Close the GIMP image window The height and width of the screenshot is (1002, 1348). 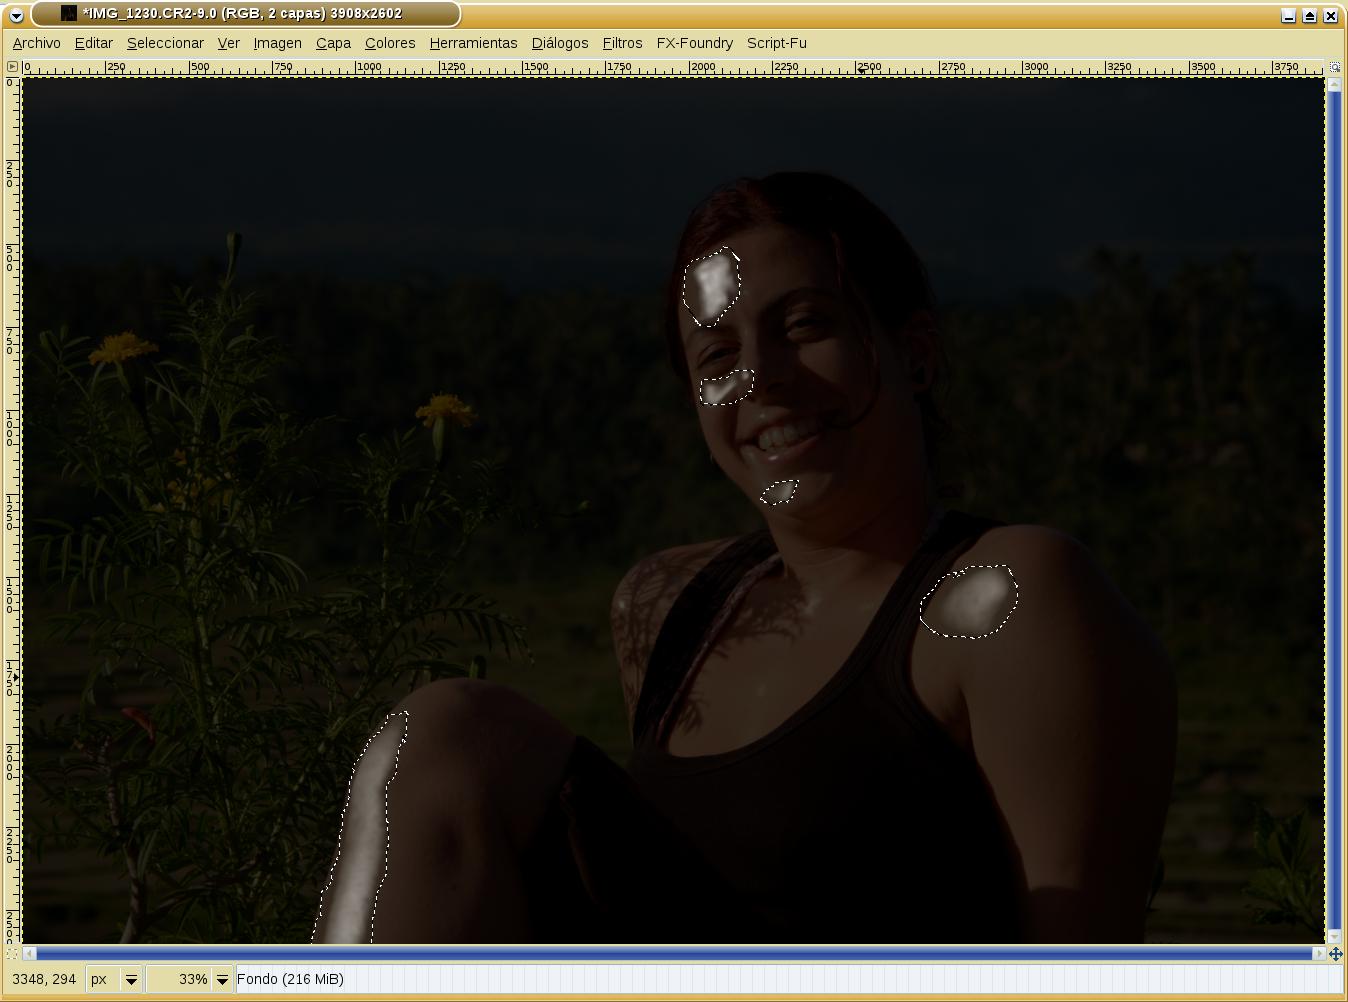click(x=1331, y=15)
